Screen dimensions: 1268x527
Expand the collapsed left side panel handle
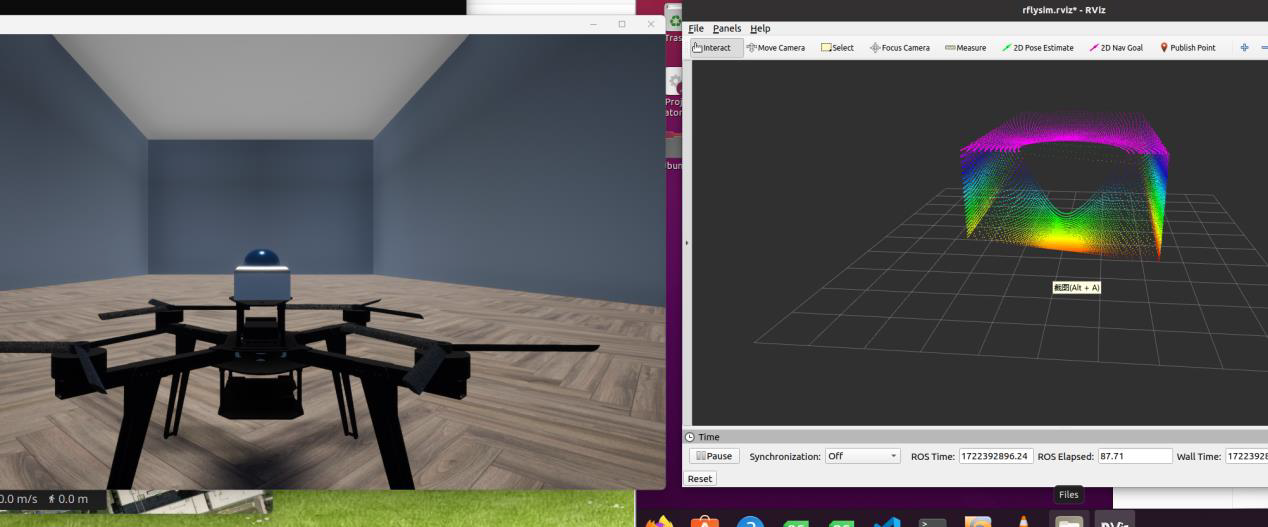(x=686, y=243)
